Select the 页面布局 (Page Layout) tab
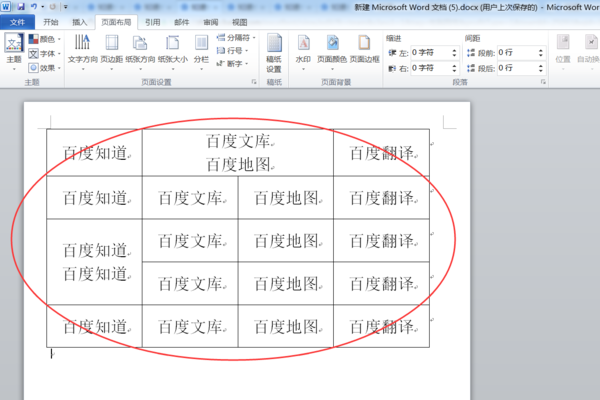The image size is (600, 400). [116, 22]
